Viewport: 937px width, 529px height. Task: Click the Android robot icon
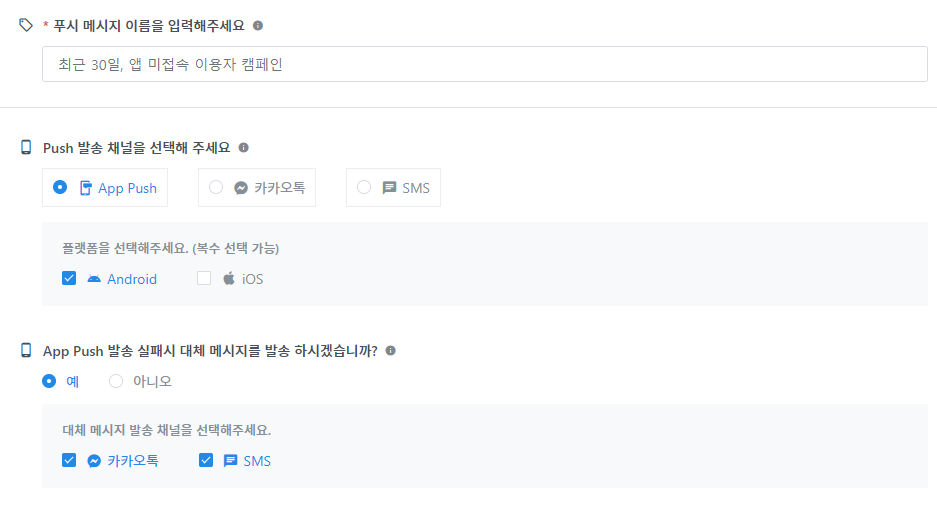pyautogui.click(x=94, y=279)
